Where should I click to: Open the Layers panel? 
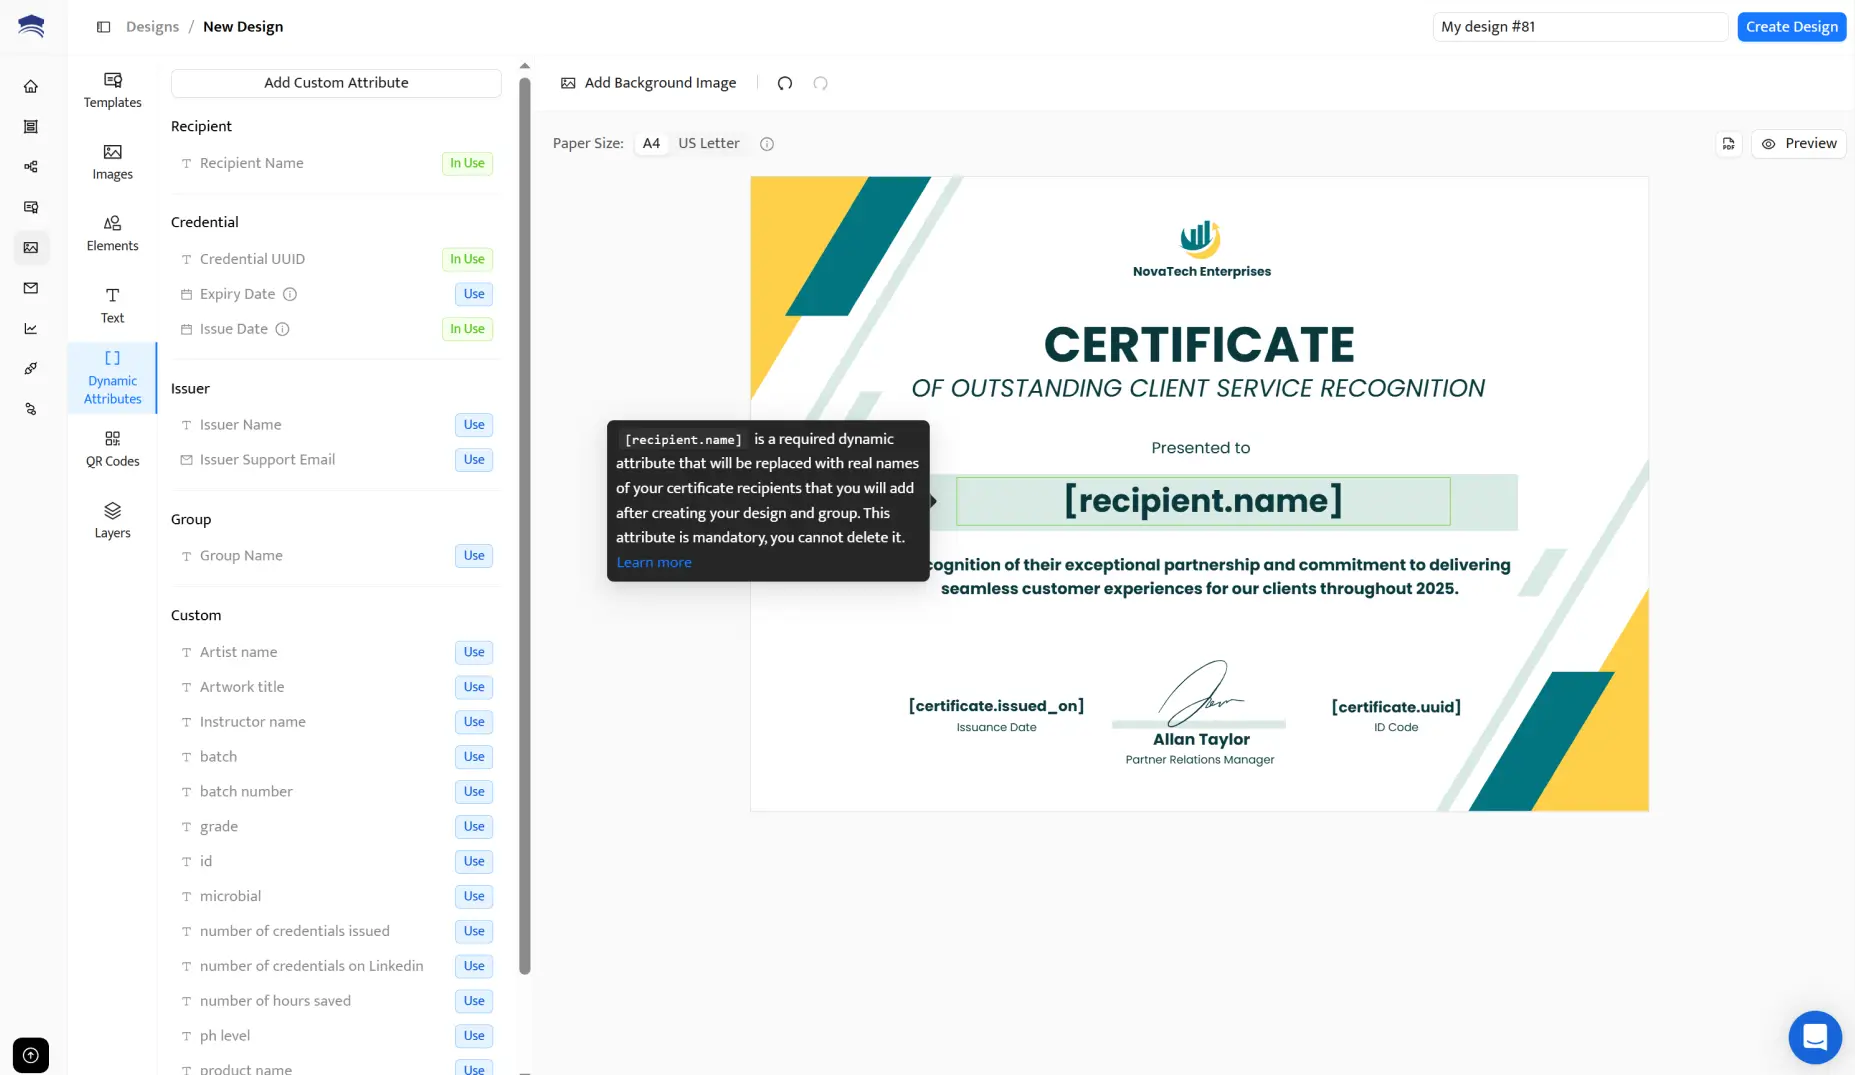pos(112,521)
